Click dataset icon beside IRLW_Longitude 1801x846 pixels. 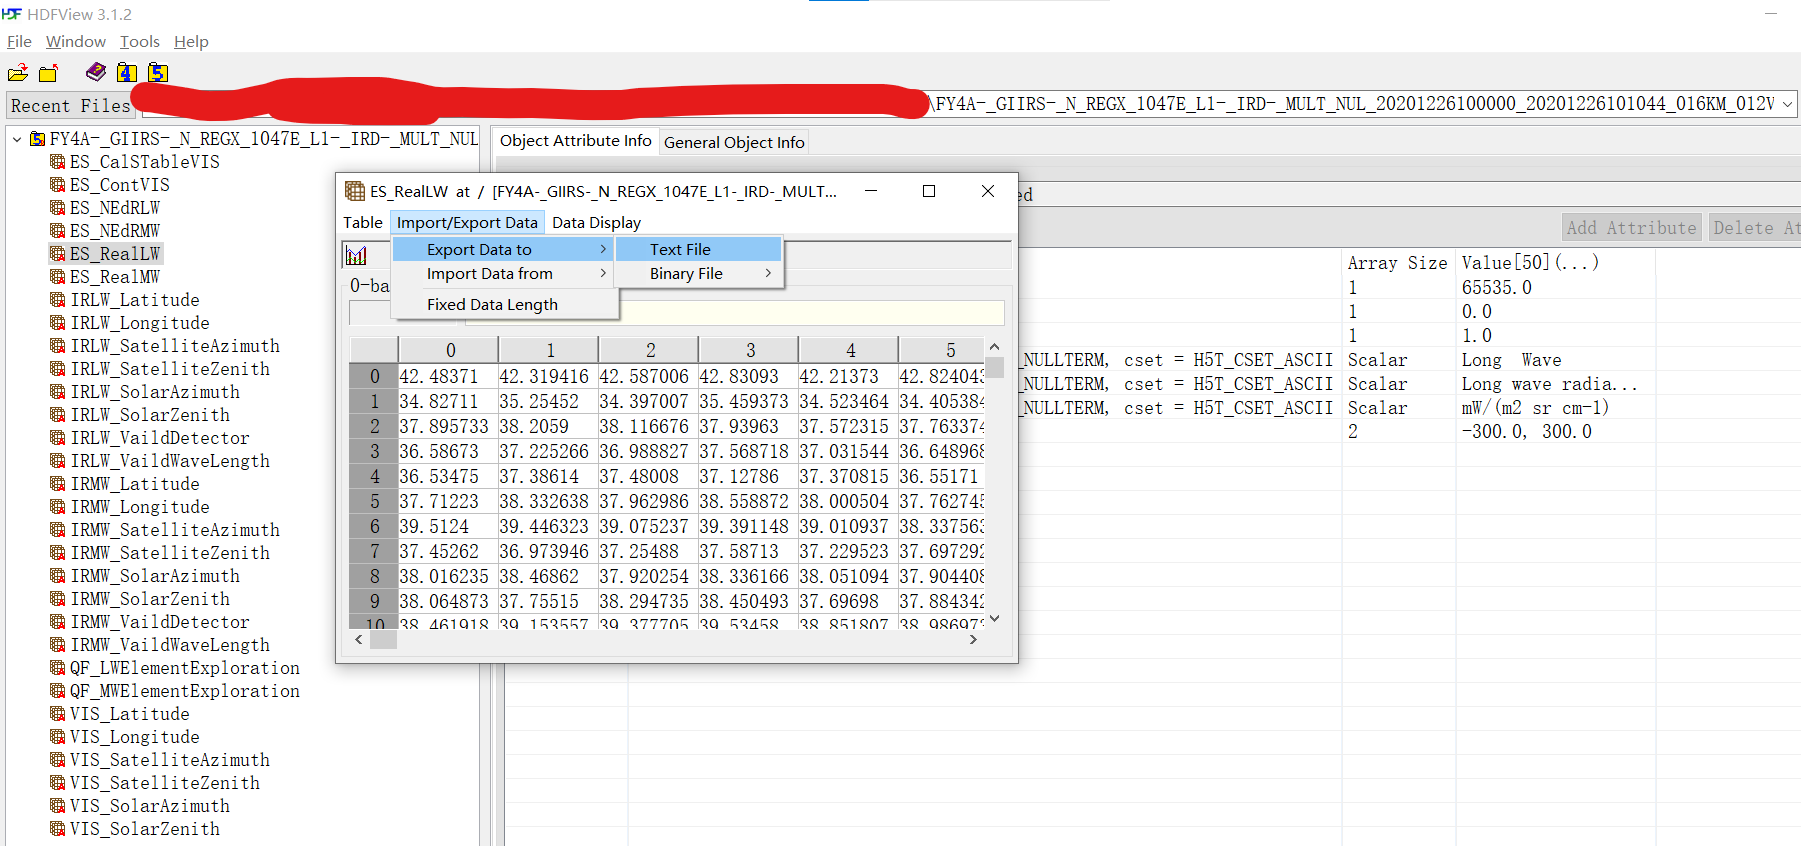pos(58,323)
